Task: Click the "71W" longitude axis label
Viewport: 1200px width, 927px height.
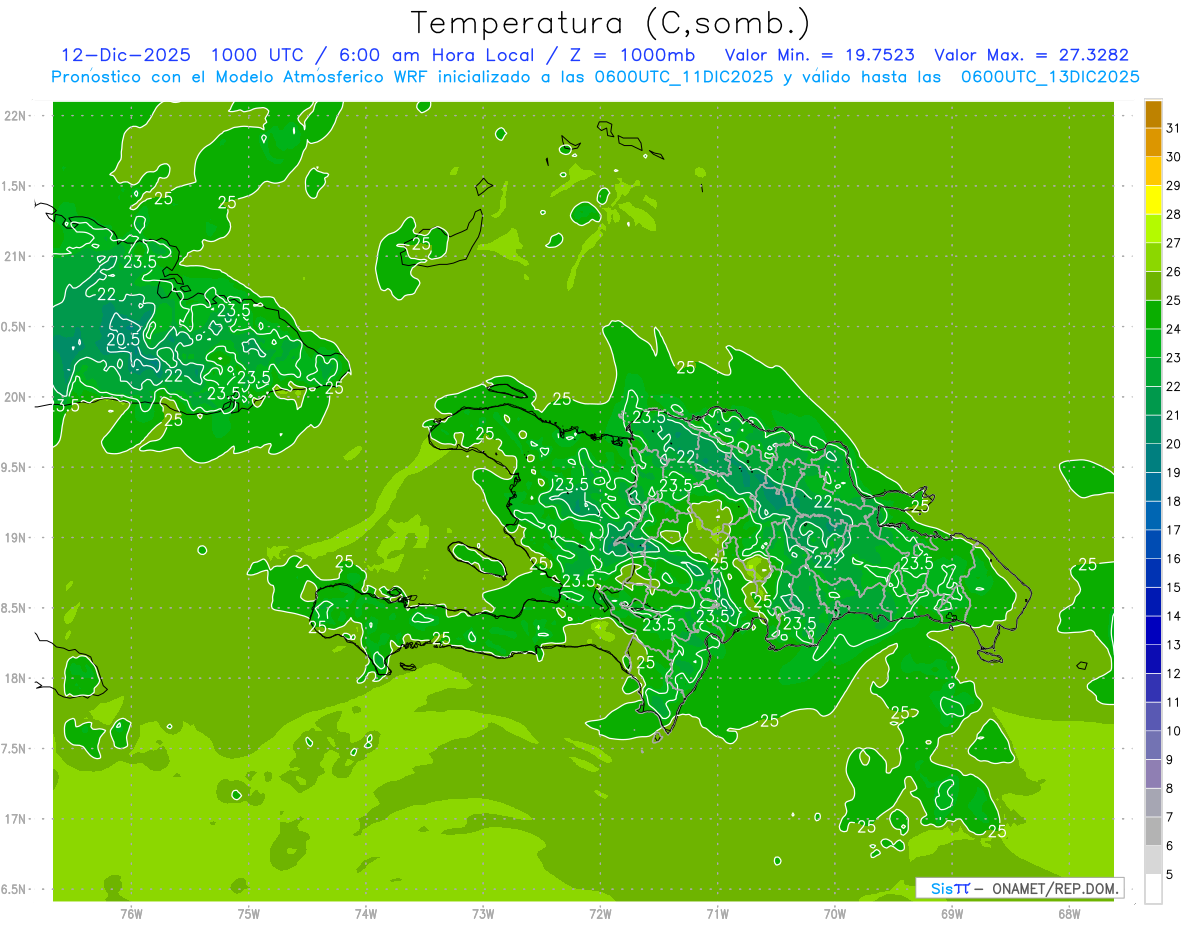Action: click(x=717, y=914)
